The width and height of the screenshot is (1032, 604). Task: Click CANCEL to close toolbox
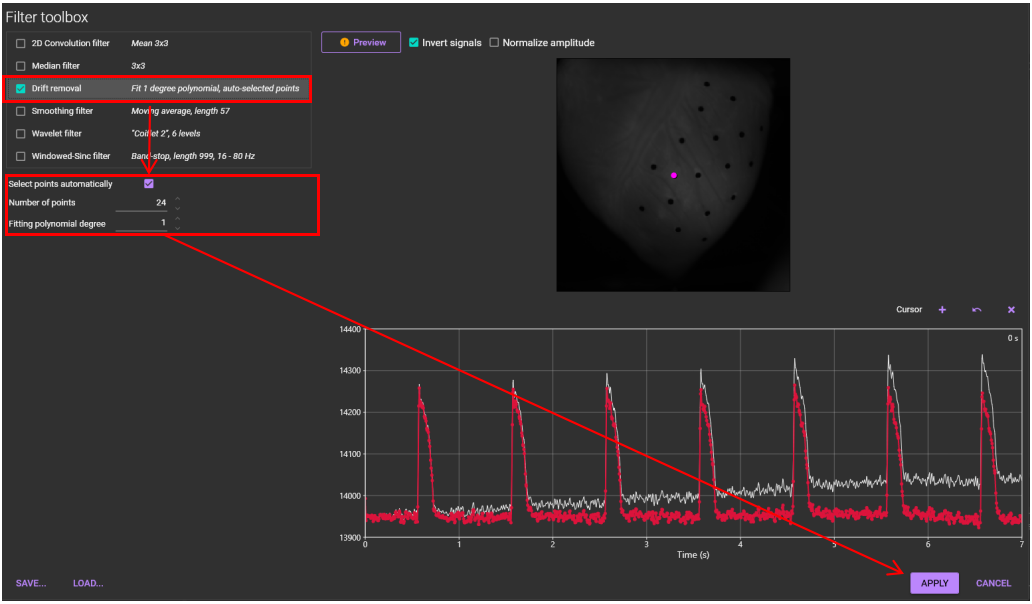tap(993, 583)
